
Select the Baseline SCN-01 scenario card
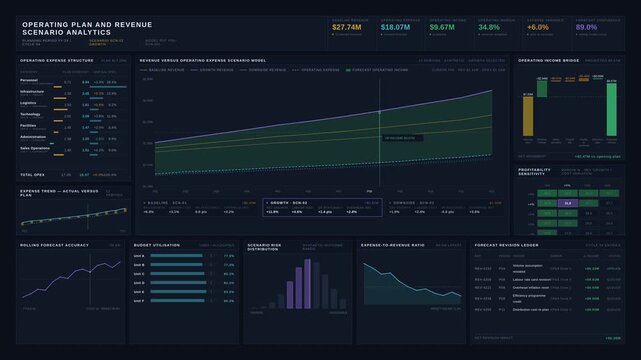[200, 208]
